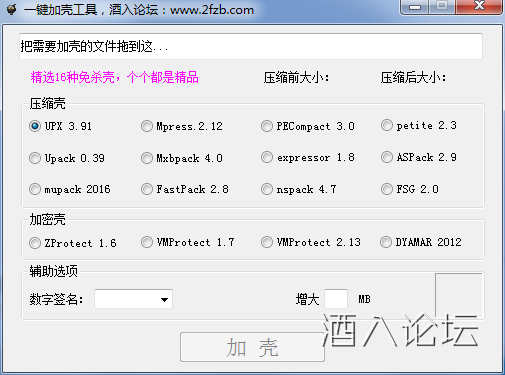Image resolution: width=505 pixels, height=375 pixels.
Task: Click the file path drop box
Action: coord(251,46)
